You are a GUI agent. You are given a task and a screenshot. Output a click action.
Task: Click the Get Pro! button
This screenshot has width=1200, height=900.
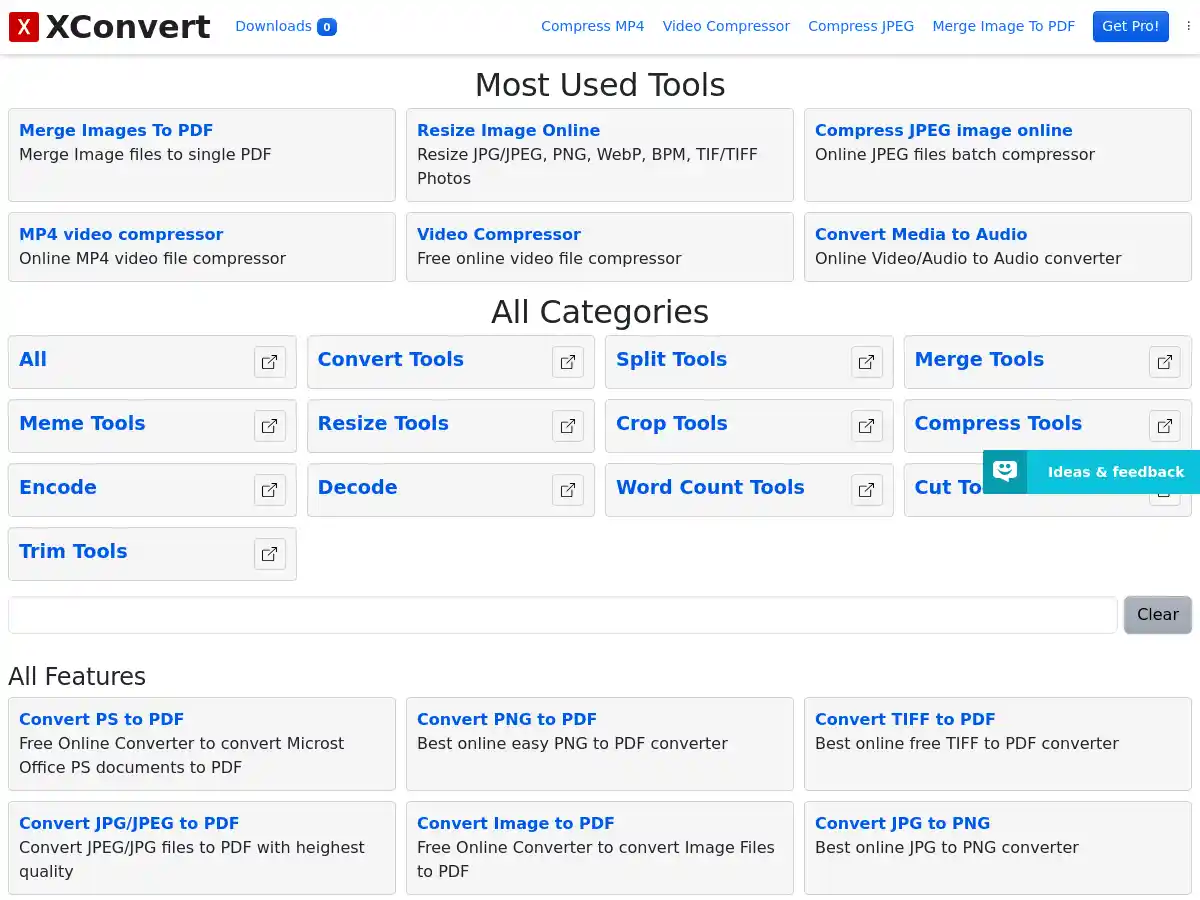(x=1130, y=26)
